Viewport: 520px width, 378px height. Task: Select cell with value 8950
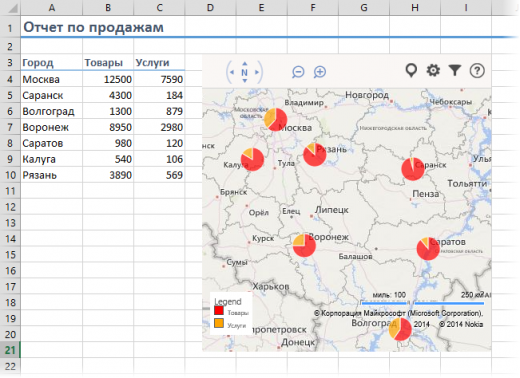pyautogui.click(x=108, y=127)
